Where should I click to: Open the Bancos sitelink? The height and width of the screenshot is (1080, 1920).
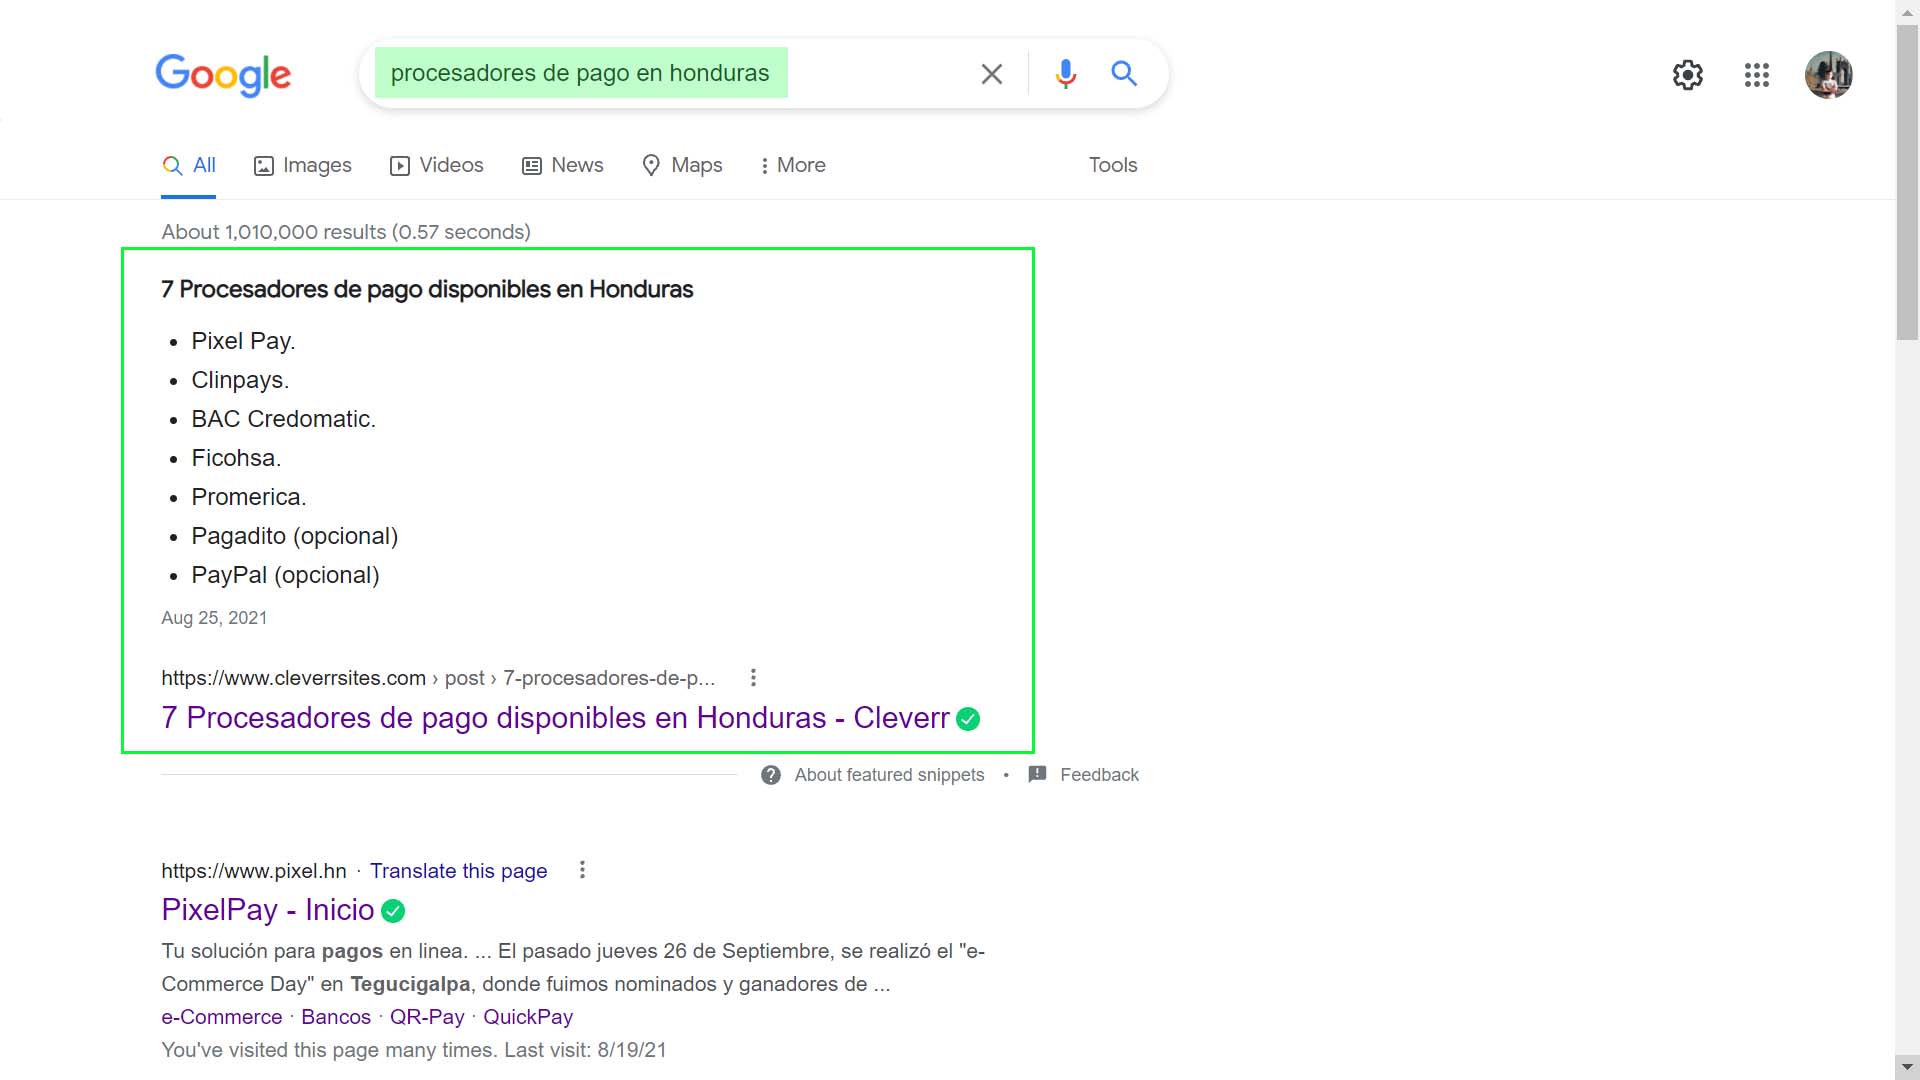click(336, 1017)
